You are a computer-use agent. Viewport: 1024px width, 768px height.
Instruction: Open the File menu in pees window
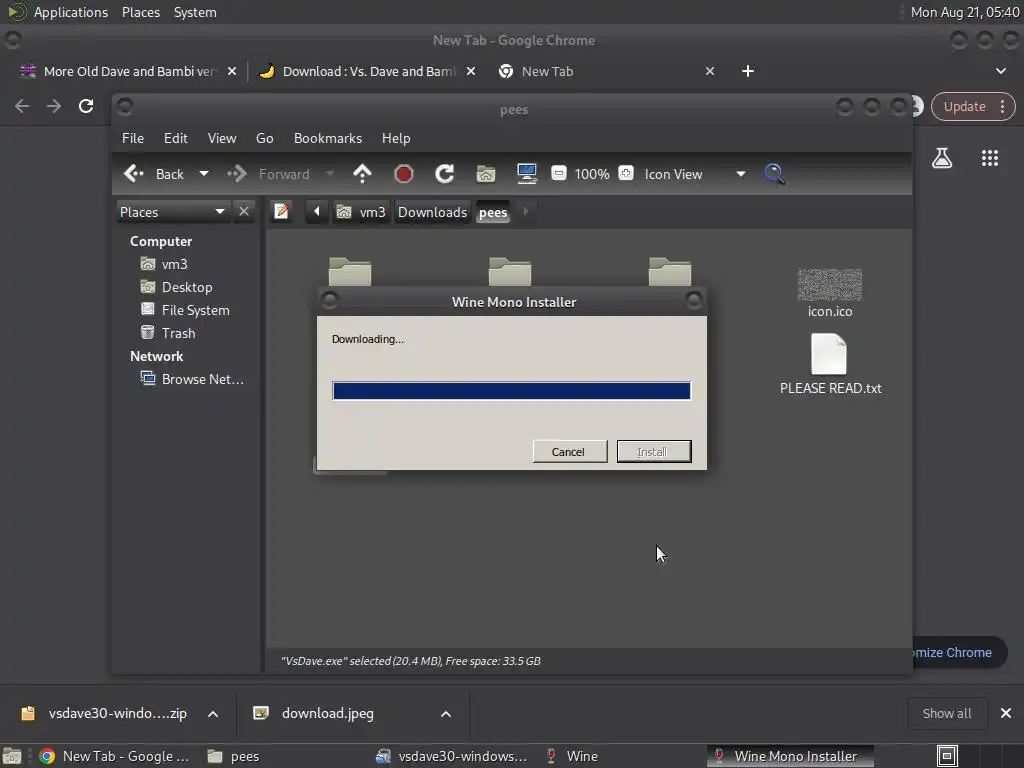click(x=133, y=138)
